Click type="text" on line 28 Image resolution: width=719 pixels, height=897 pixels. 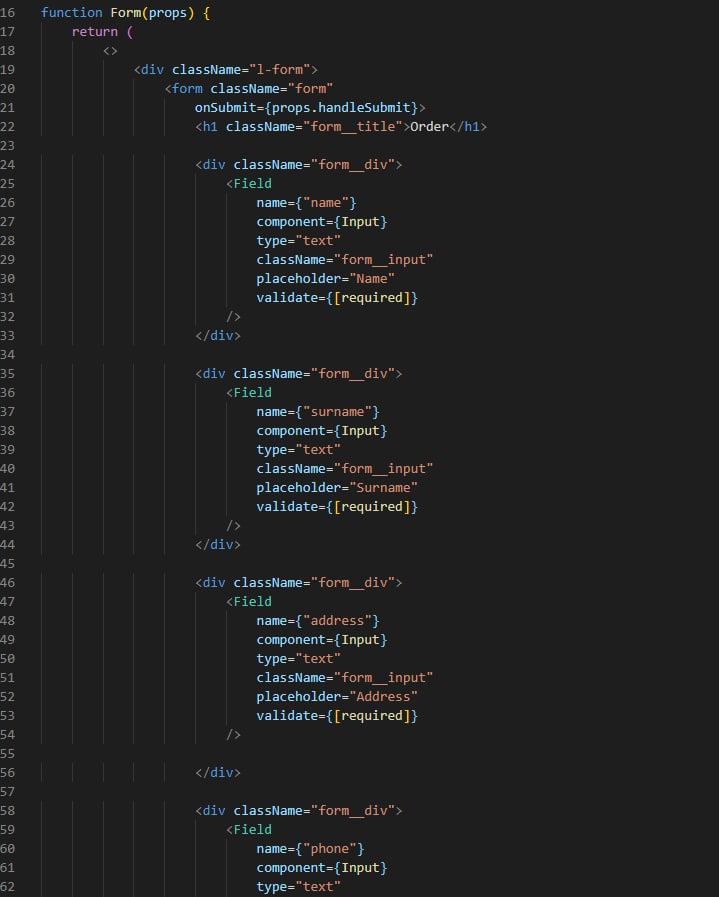coord(299,240)
